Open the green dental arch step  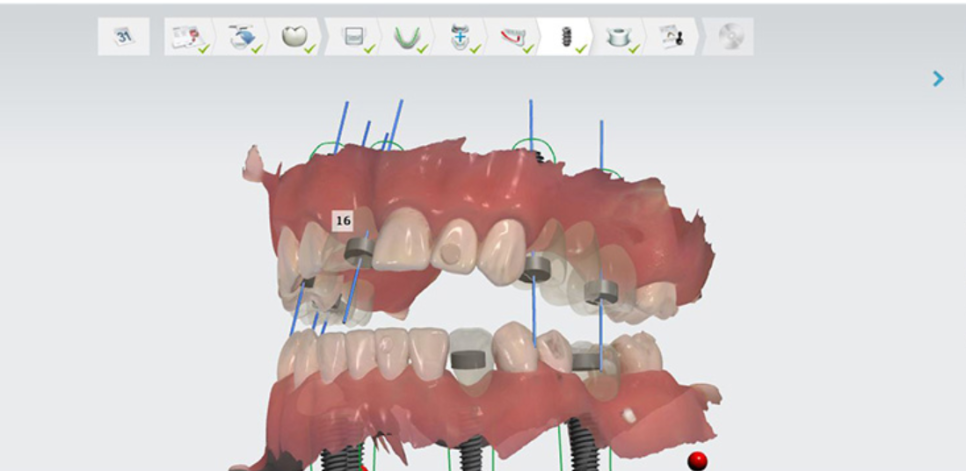coord(405,37)
